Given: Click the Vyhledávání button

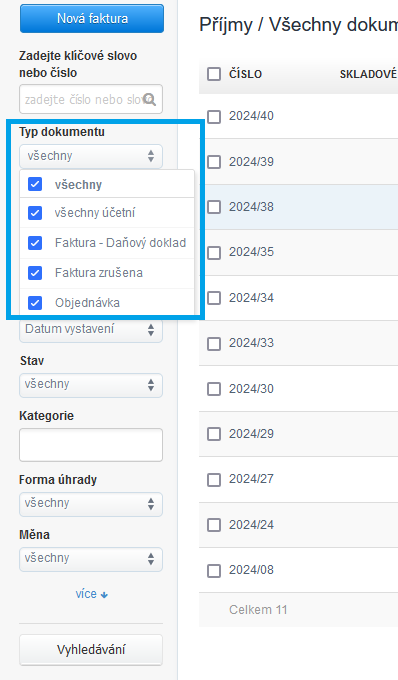Looking at the screenshot, I should point(91,650).
